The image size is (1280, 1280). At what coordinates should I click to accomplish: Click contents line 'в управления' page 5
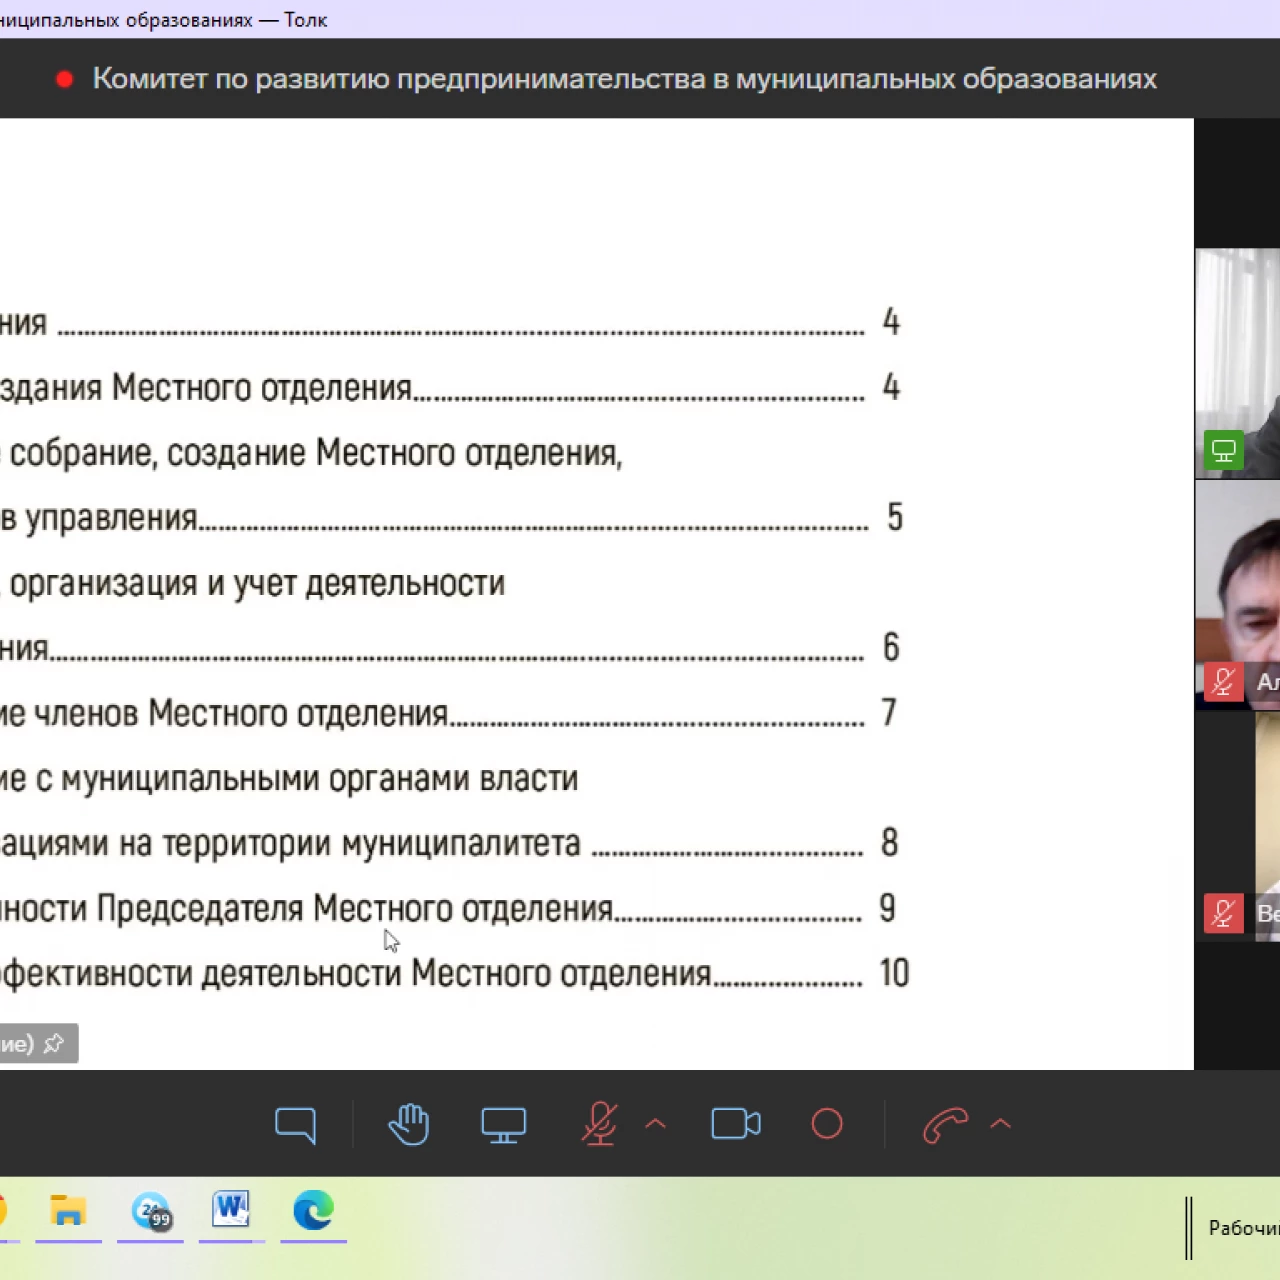(x=451, y=517)
